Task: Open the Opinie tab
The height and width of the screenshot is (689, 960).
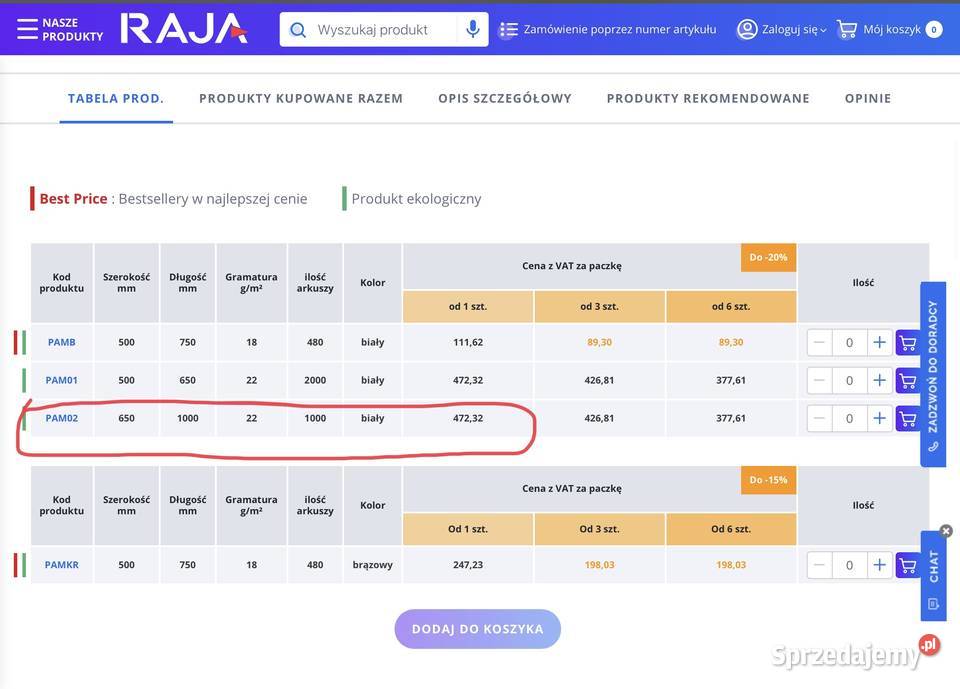Action: [867, 98]
